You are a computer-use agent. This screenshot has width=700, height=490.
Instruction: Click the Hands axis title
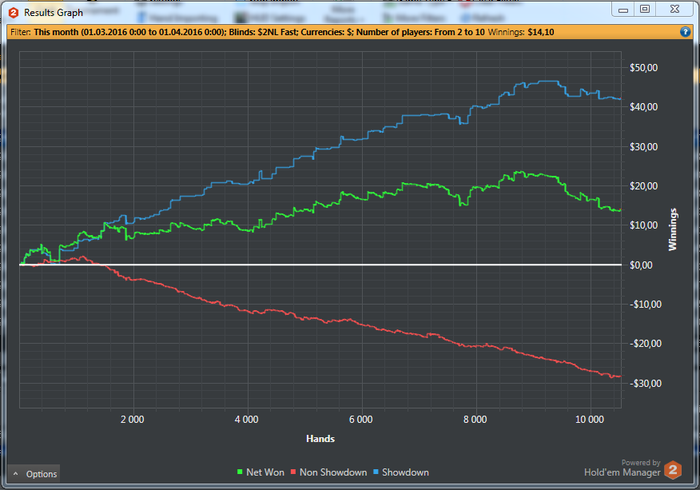(x=321, y=439)
